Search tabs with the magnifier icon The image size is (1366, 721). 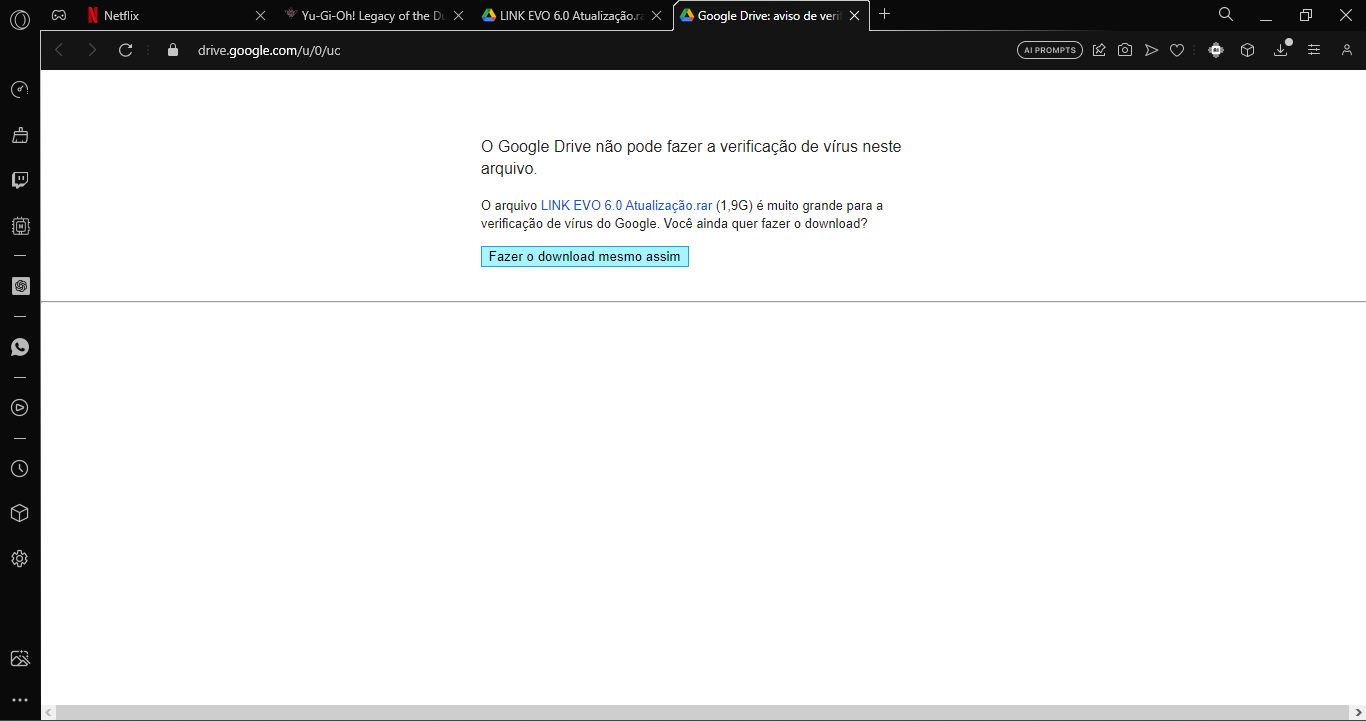pos(1226,15)
